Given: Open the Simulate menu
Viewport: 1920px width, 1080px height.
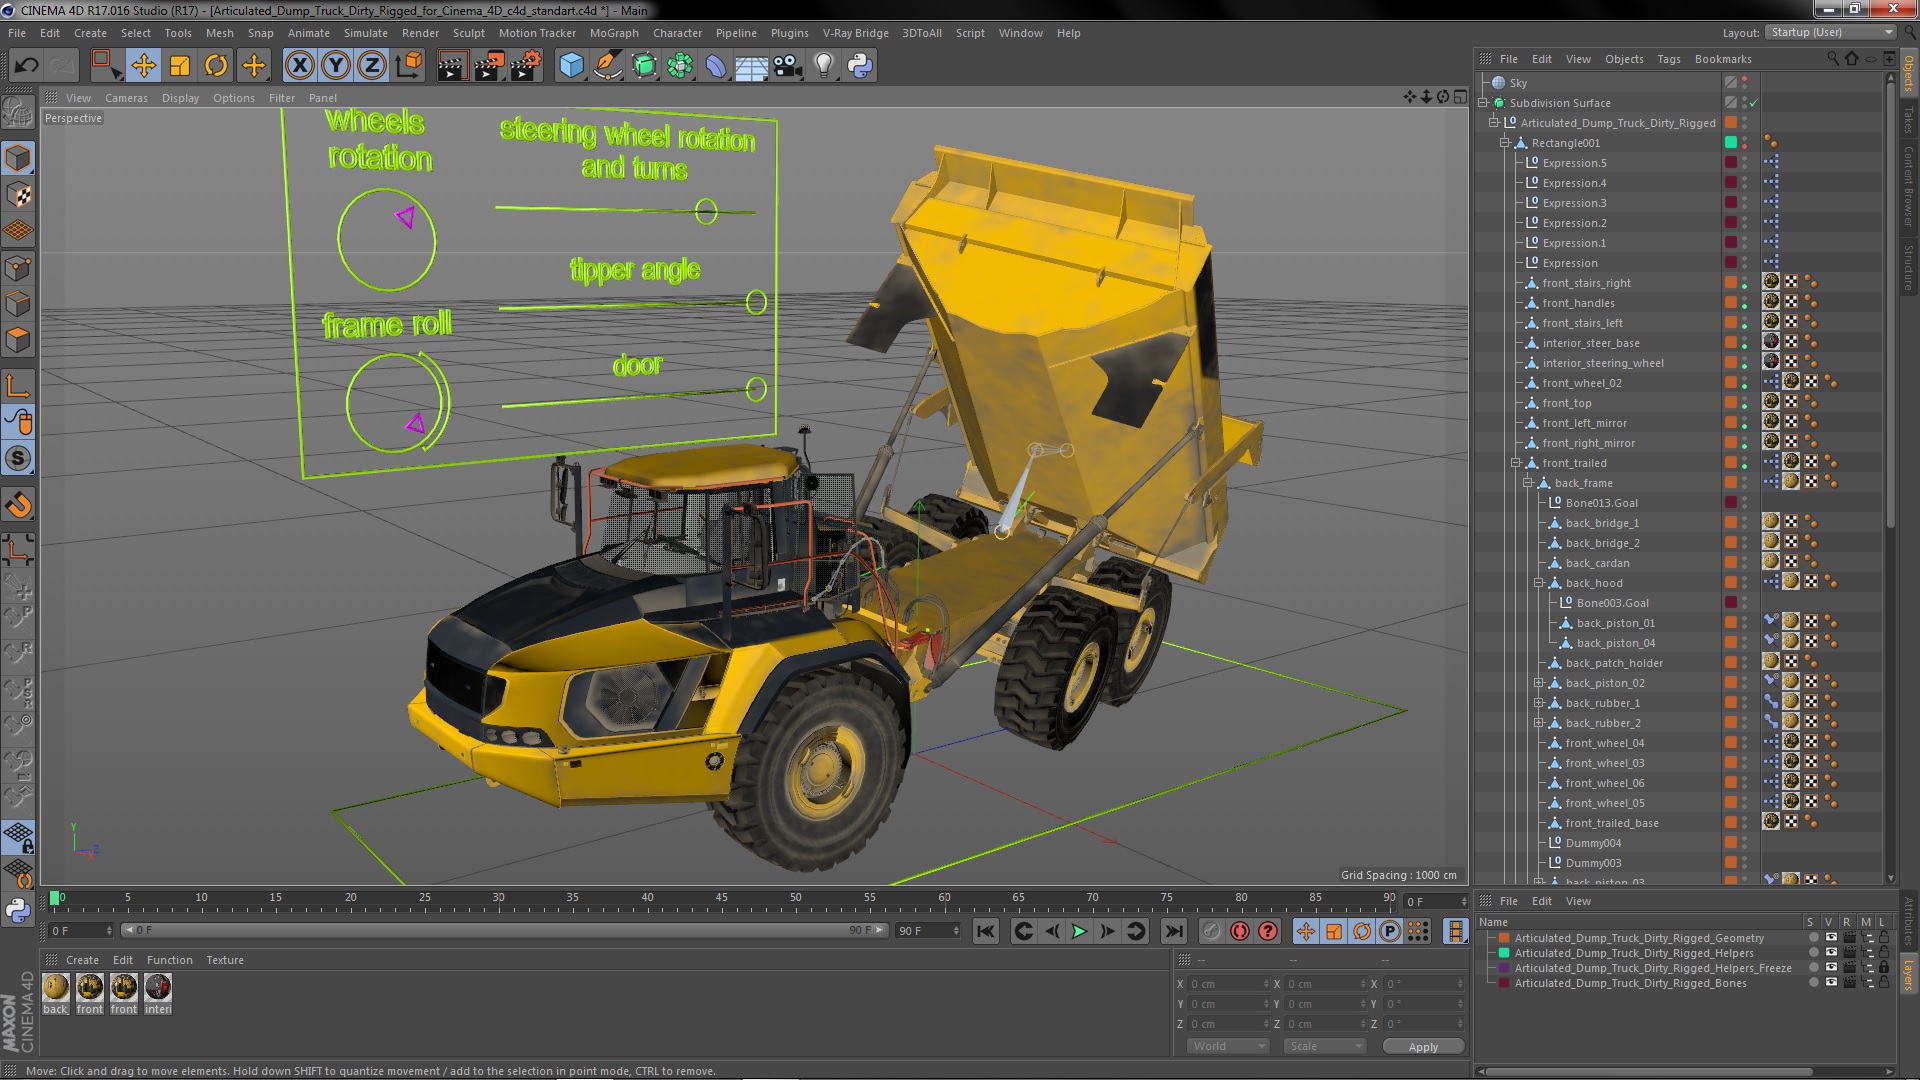Looking at the screenshot, I should point(365,33).
